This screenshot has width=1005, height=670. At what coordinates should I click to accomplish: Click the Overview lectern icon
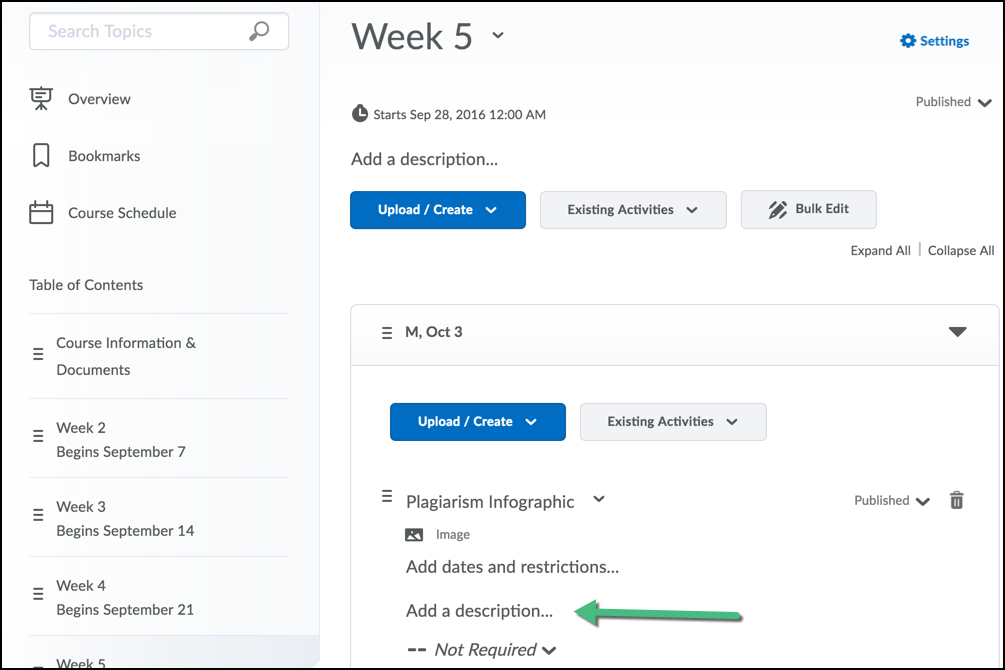coord(40,98)
